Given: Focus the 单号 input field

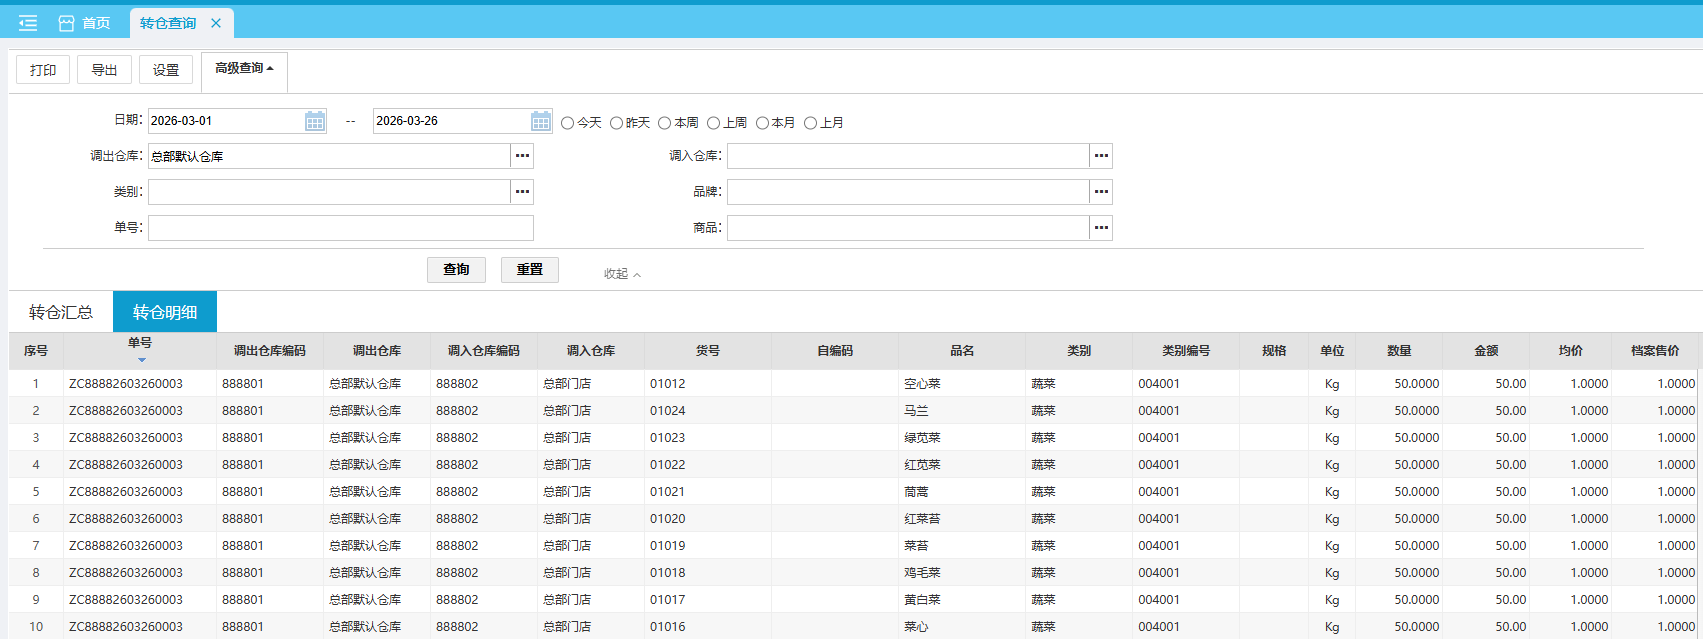Looking at the screenshot, I should pyautogui.click(x=340, y=228).
